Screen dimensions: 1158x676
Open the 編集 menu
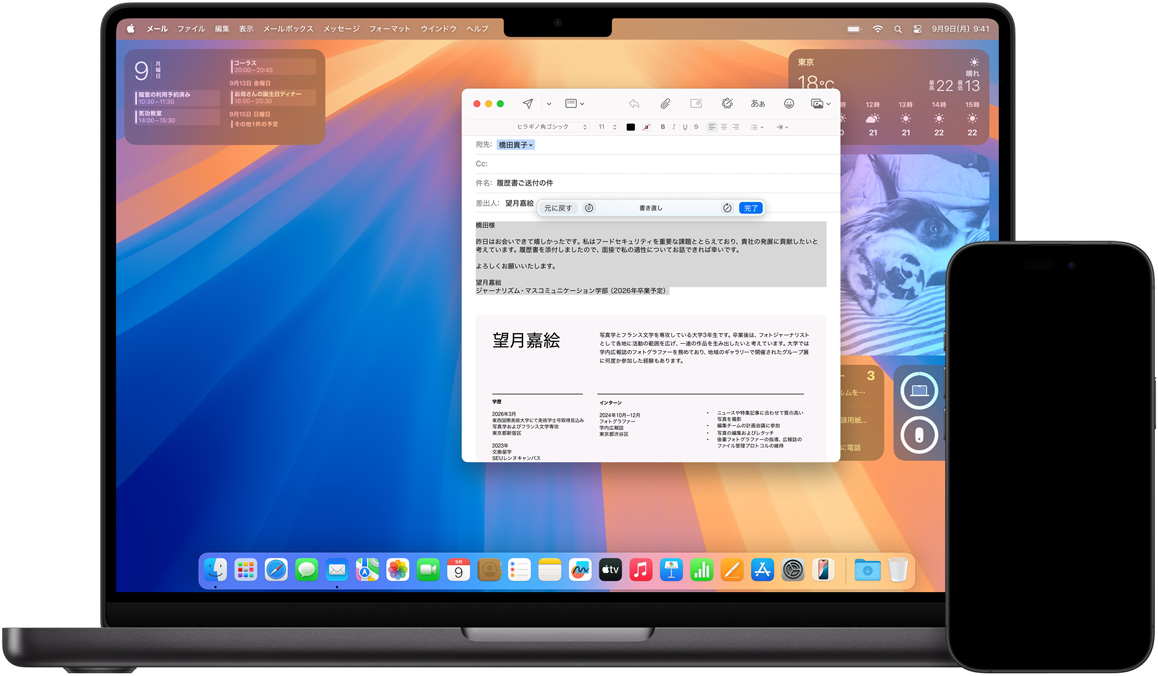tap(222, 29)
